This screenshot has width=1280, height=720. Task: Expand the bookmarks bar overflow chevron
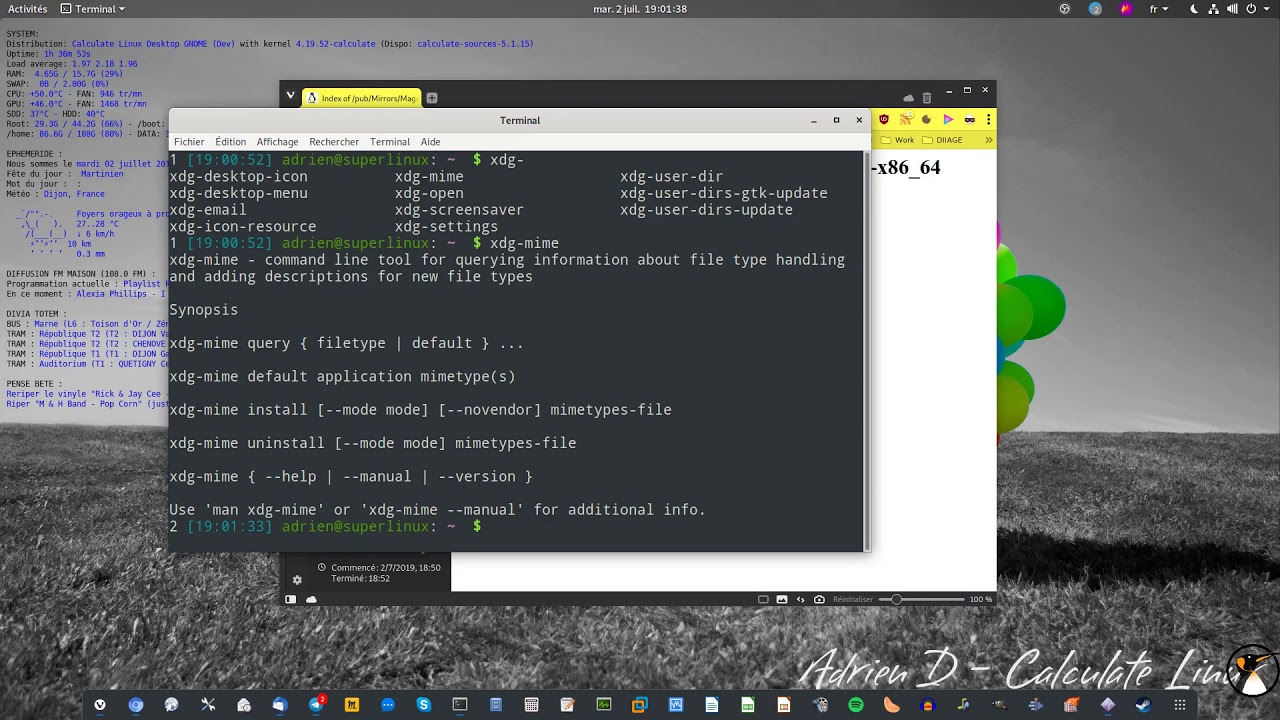coord(989,140)
